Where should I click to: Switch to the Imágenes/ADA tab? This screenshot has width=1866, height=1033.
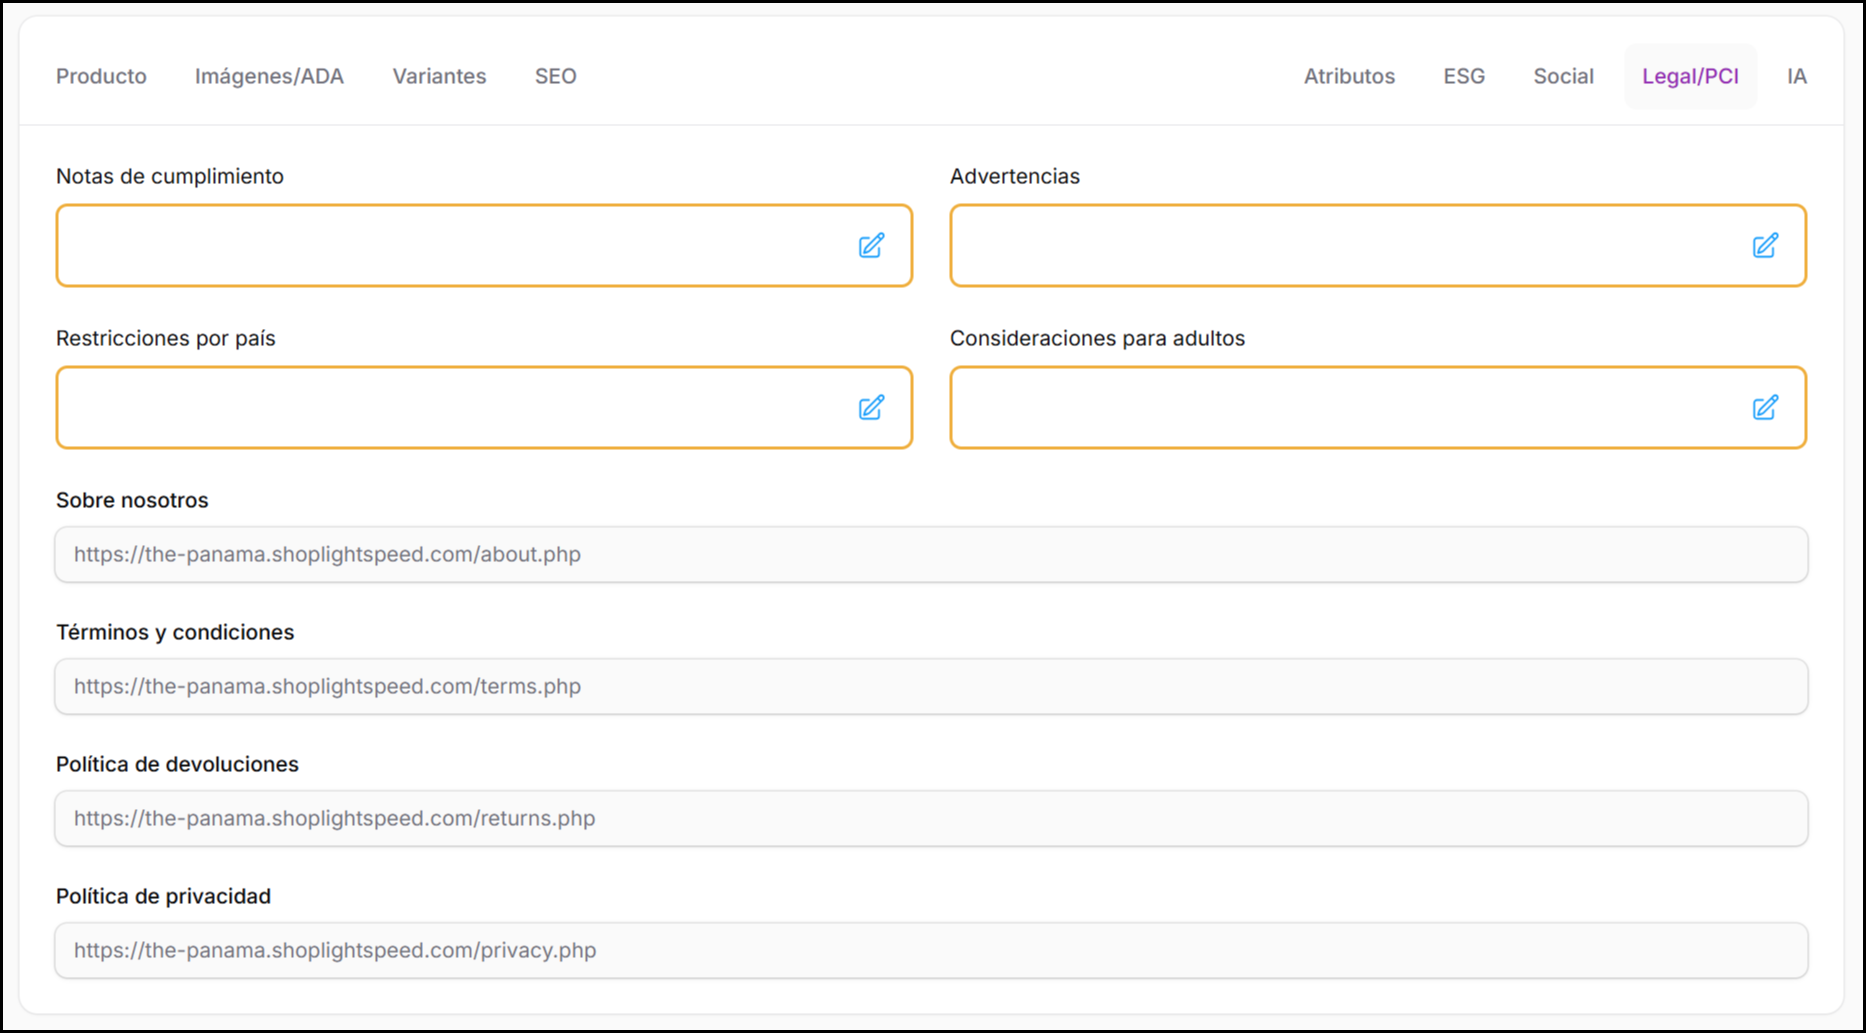(269, 76)
